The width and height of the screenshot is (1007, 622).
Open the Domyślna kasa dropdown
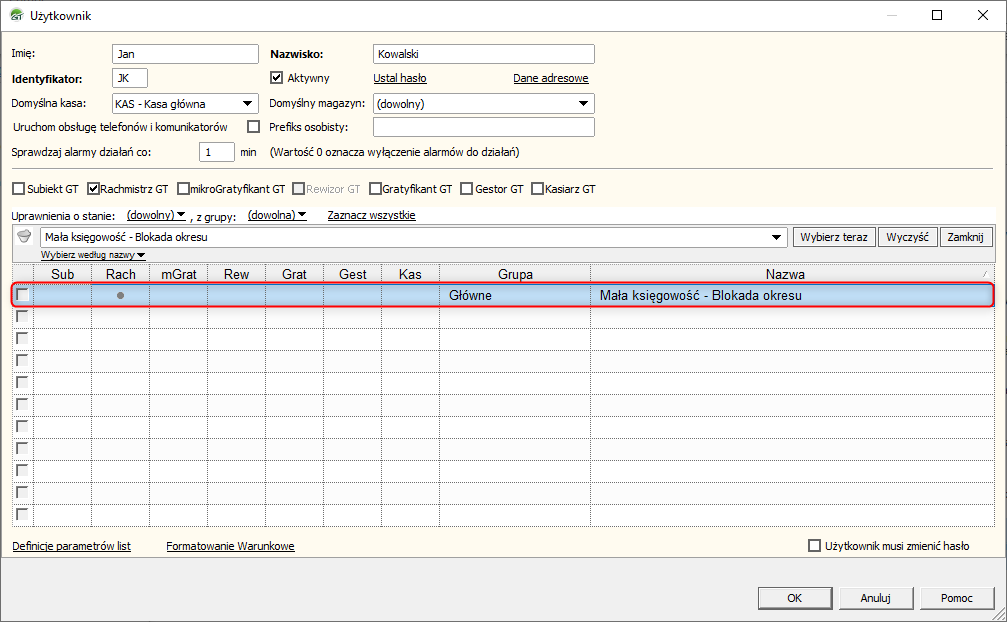(x=247, y=104)
